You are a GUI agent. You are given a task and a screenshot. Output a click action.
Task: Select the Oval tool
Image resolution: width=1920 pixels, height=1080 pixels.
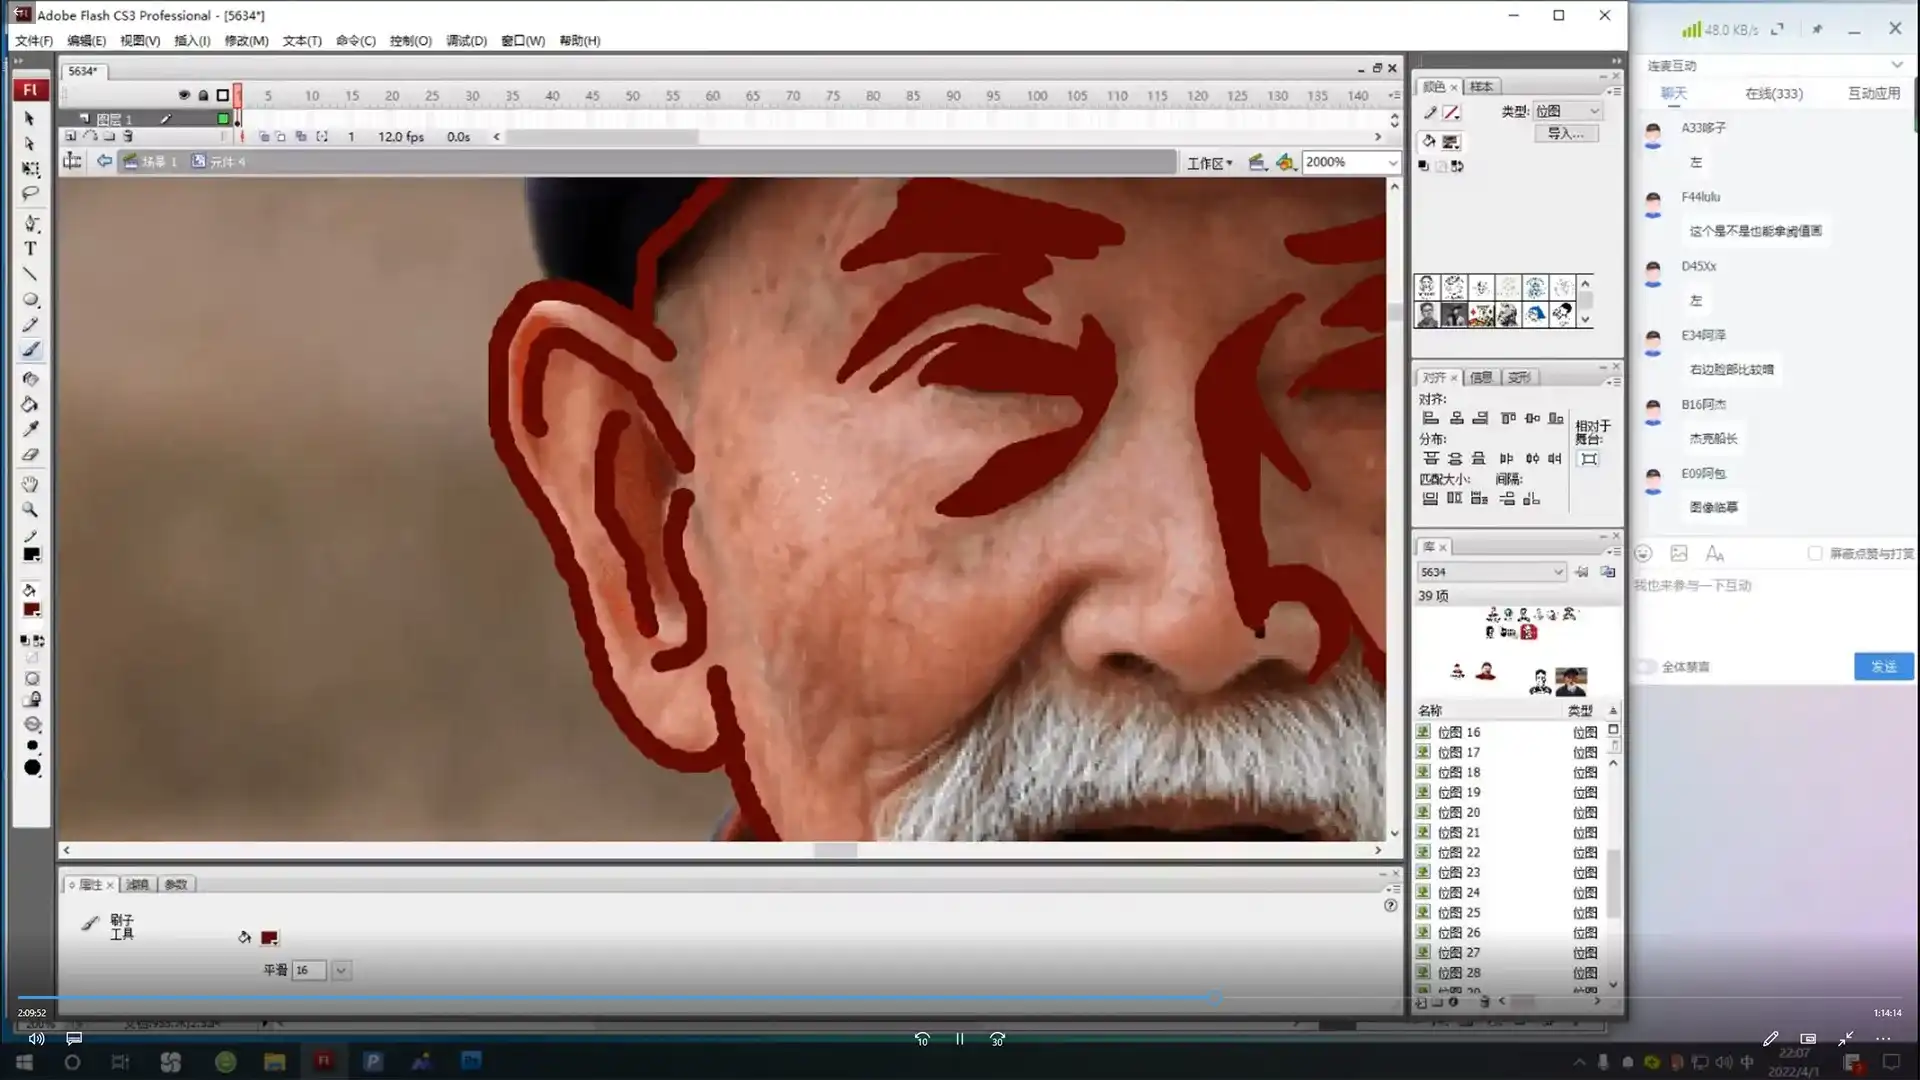click(30, 299)
